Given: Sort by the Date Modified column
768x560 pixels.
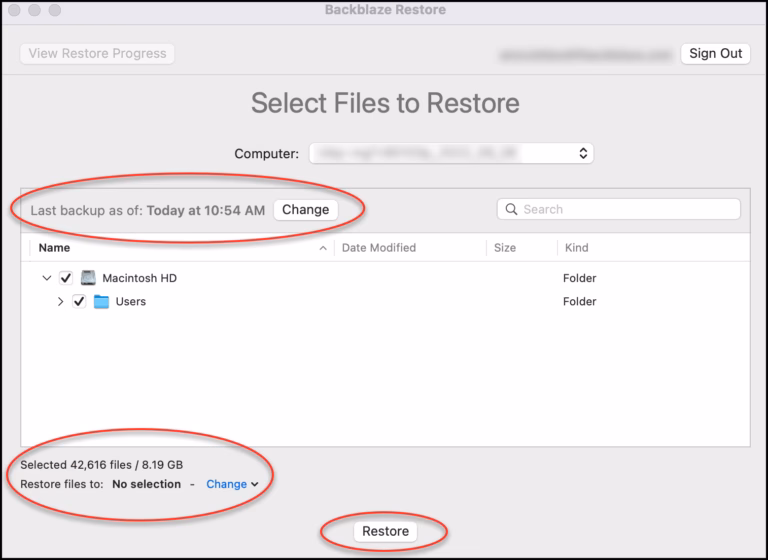Looking at the screenshot, I should point(379,248).
